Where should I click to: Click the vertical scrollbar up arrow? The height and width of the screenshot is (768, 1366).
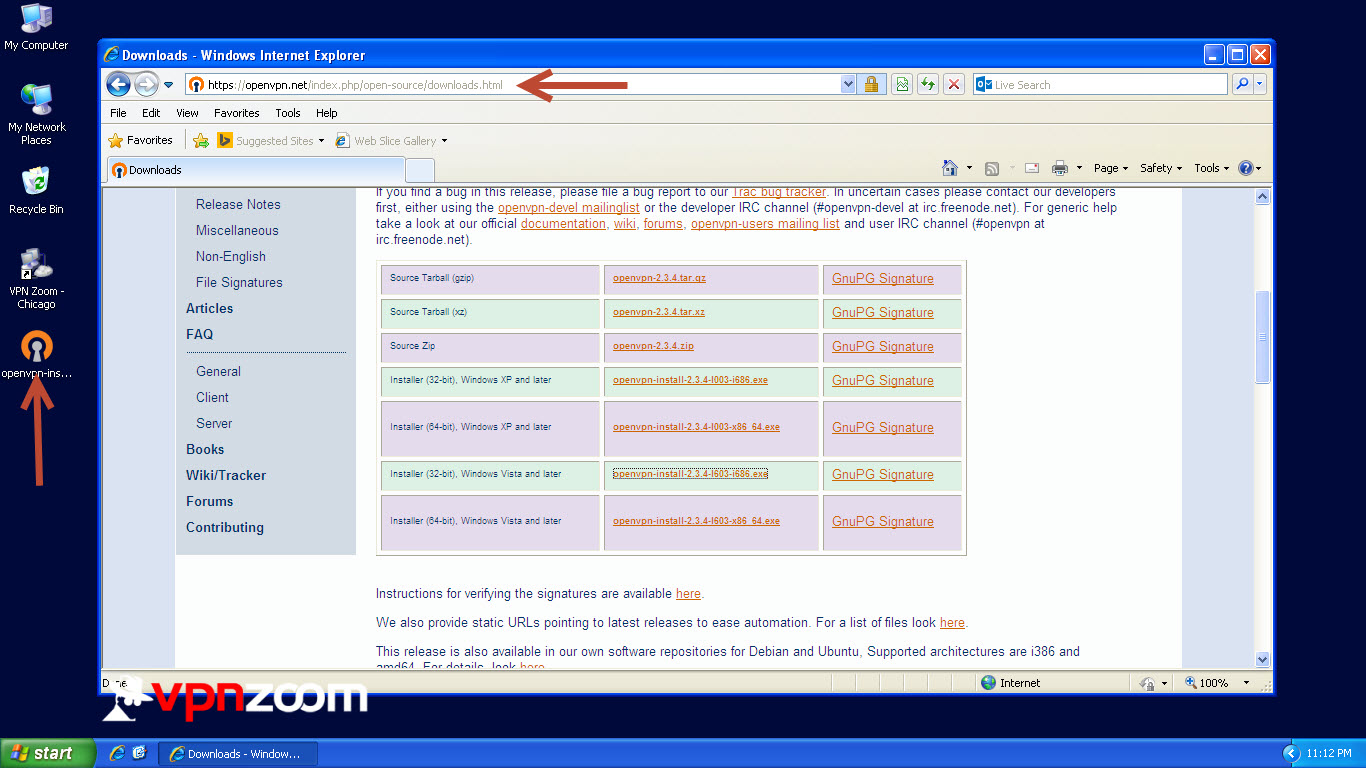pos(1262,197)
